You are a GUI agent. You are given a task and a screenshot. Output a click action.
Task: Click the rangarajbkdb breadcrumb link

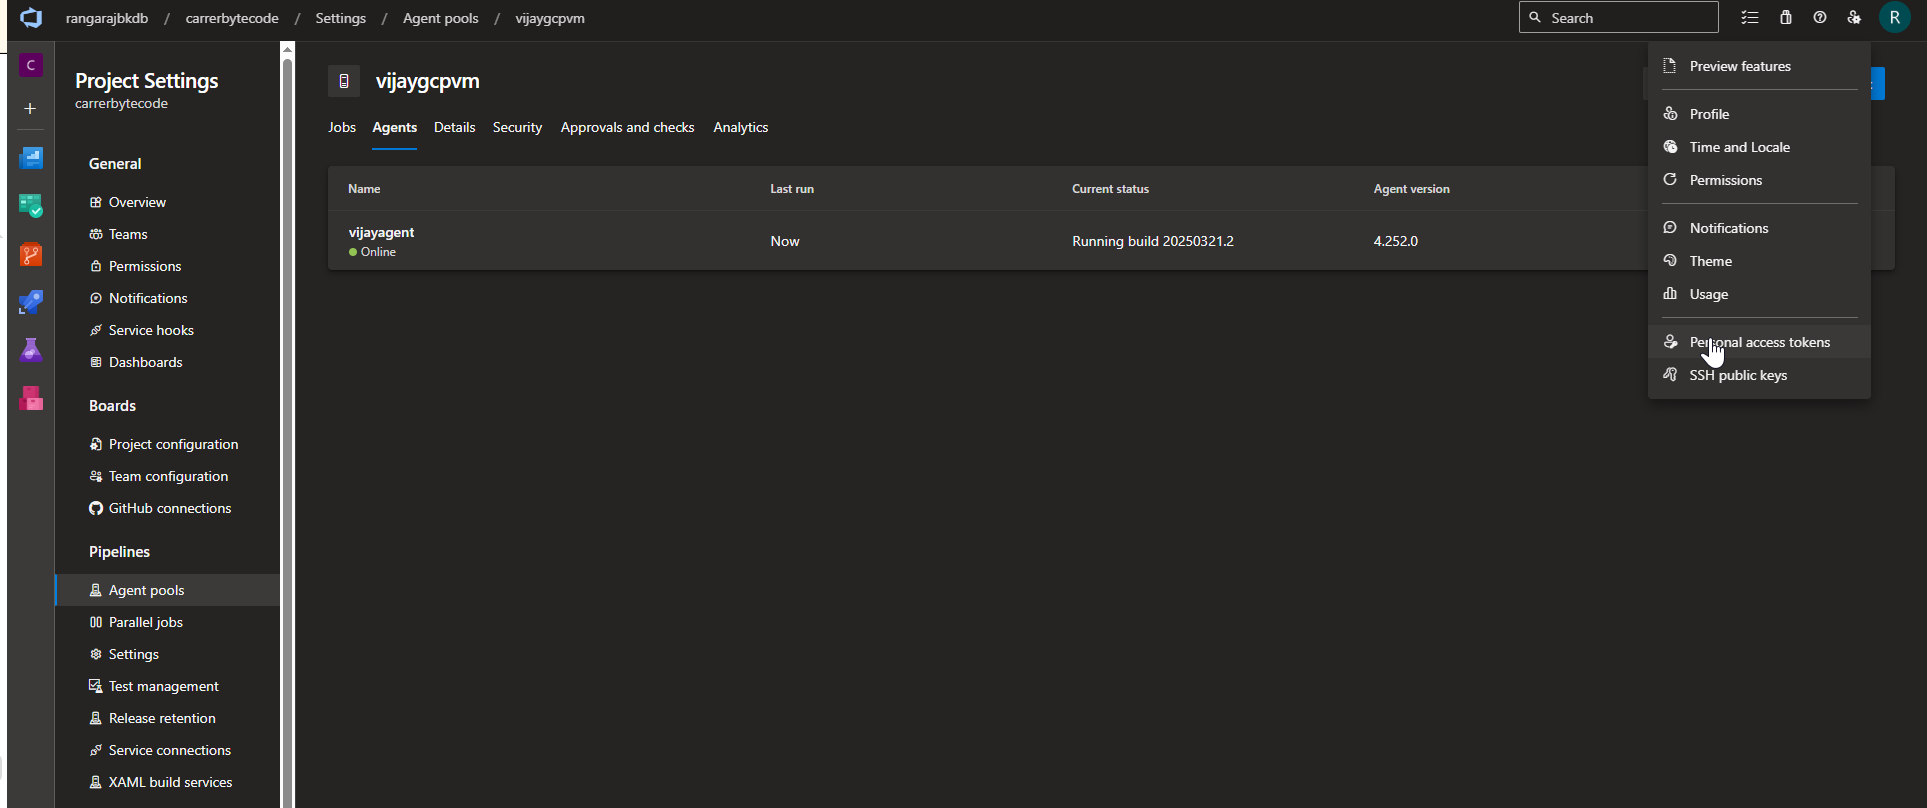coord(107,18)
